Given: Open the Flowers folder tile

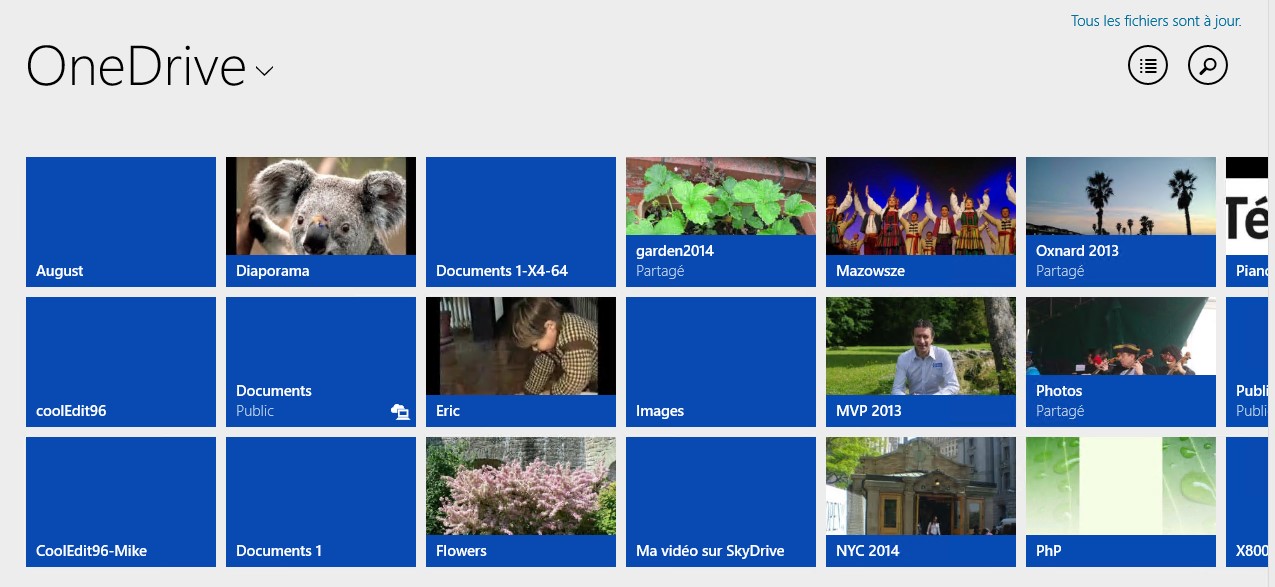Looking at the screenshot, I should (x=521, y=502).
